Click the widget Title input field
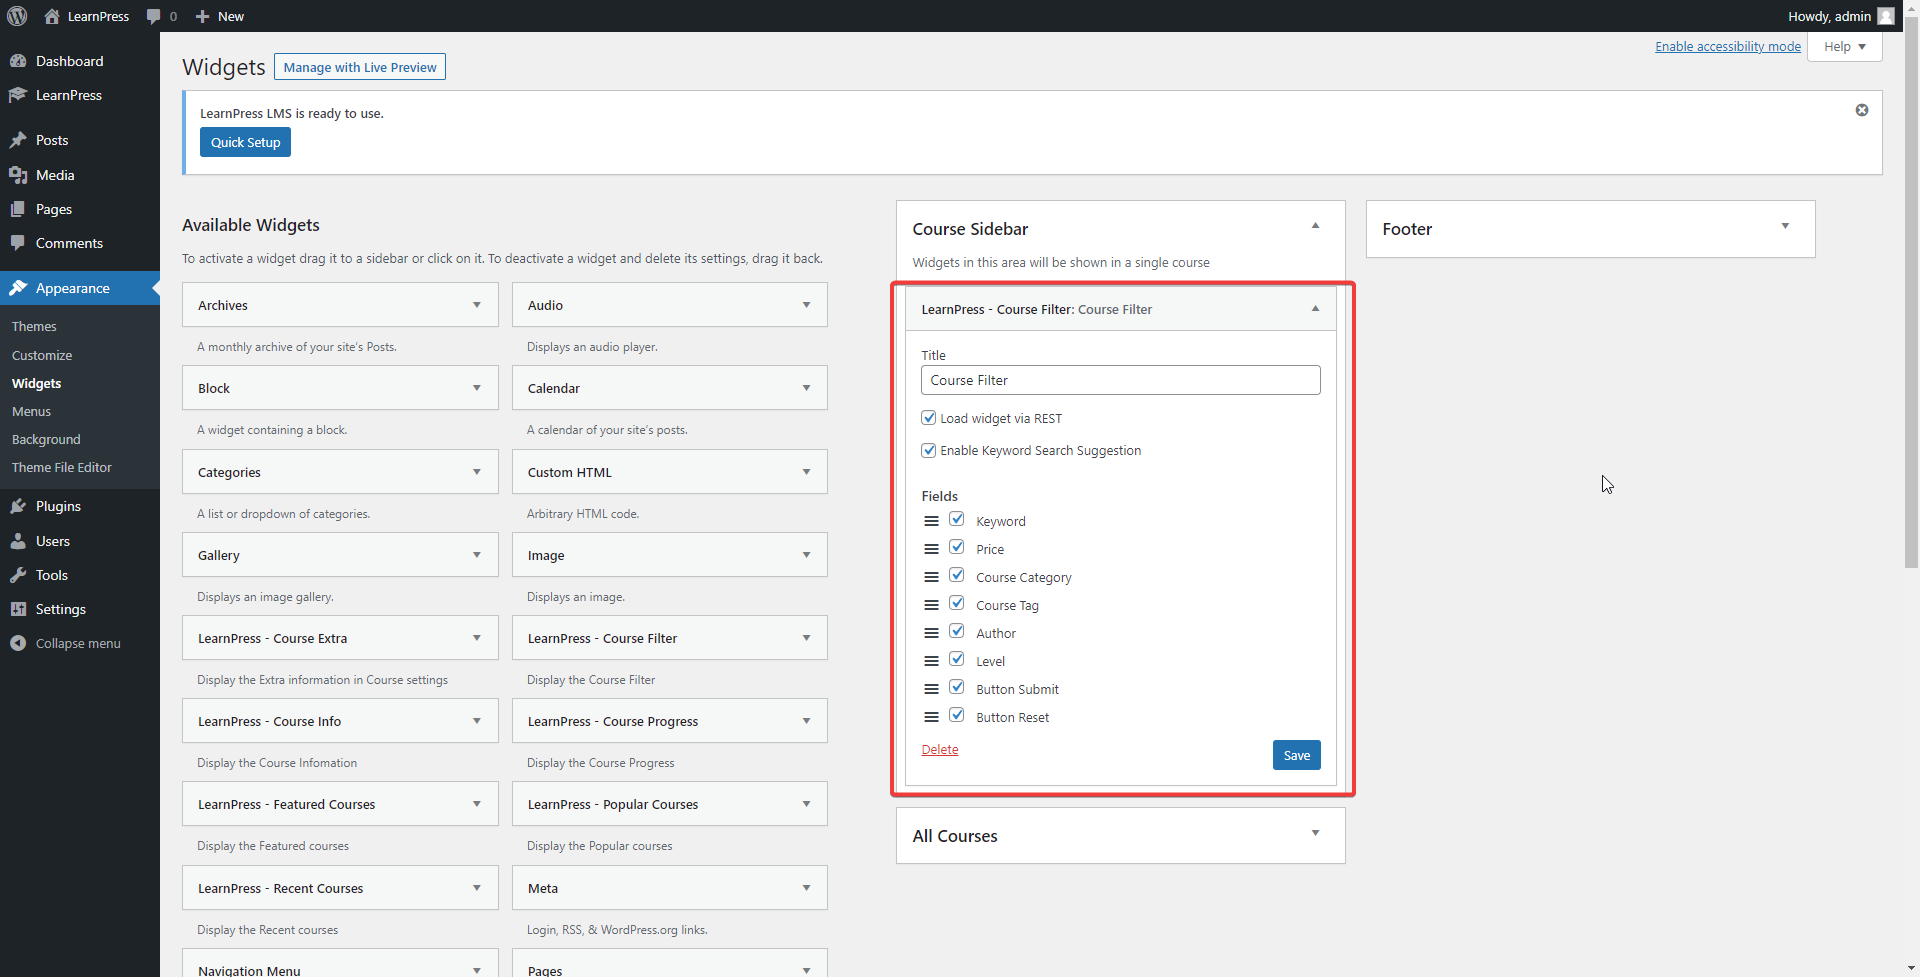1920x977 pixels. pos(1121,380)
